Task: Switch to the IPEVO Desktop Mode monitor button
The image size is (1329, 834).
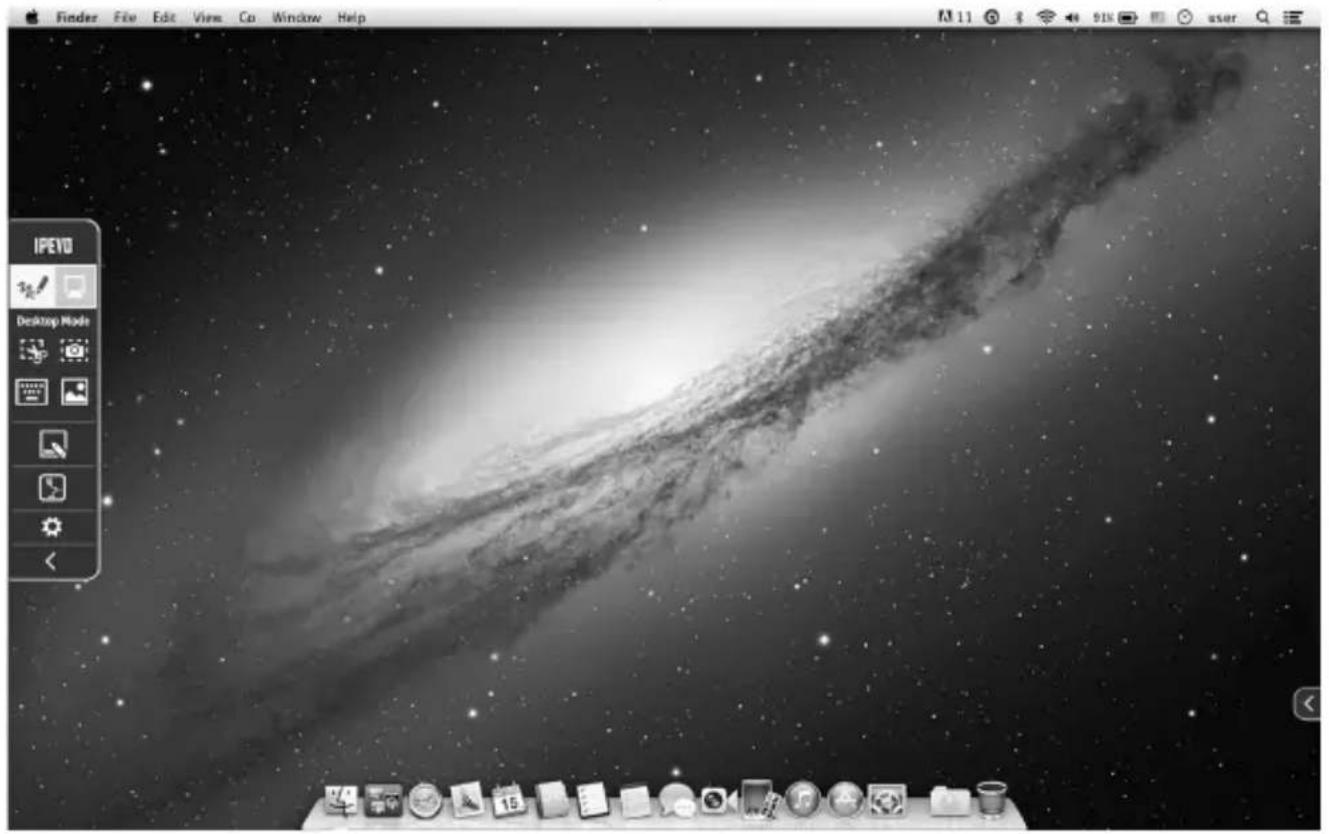Action: [75, 287]
